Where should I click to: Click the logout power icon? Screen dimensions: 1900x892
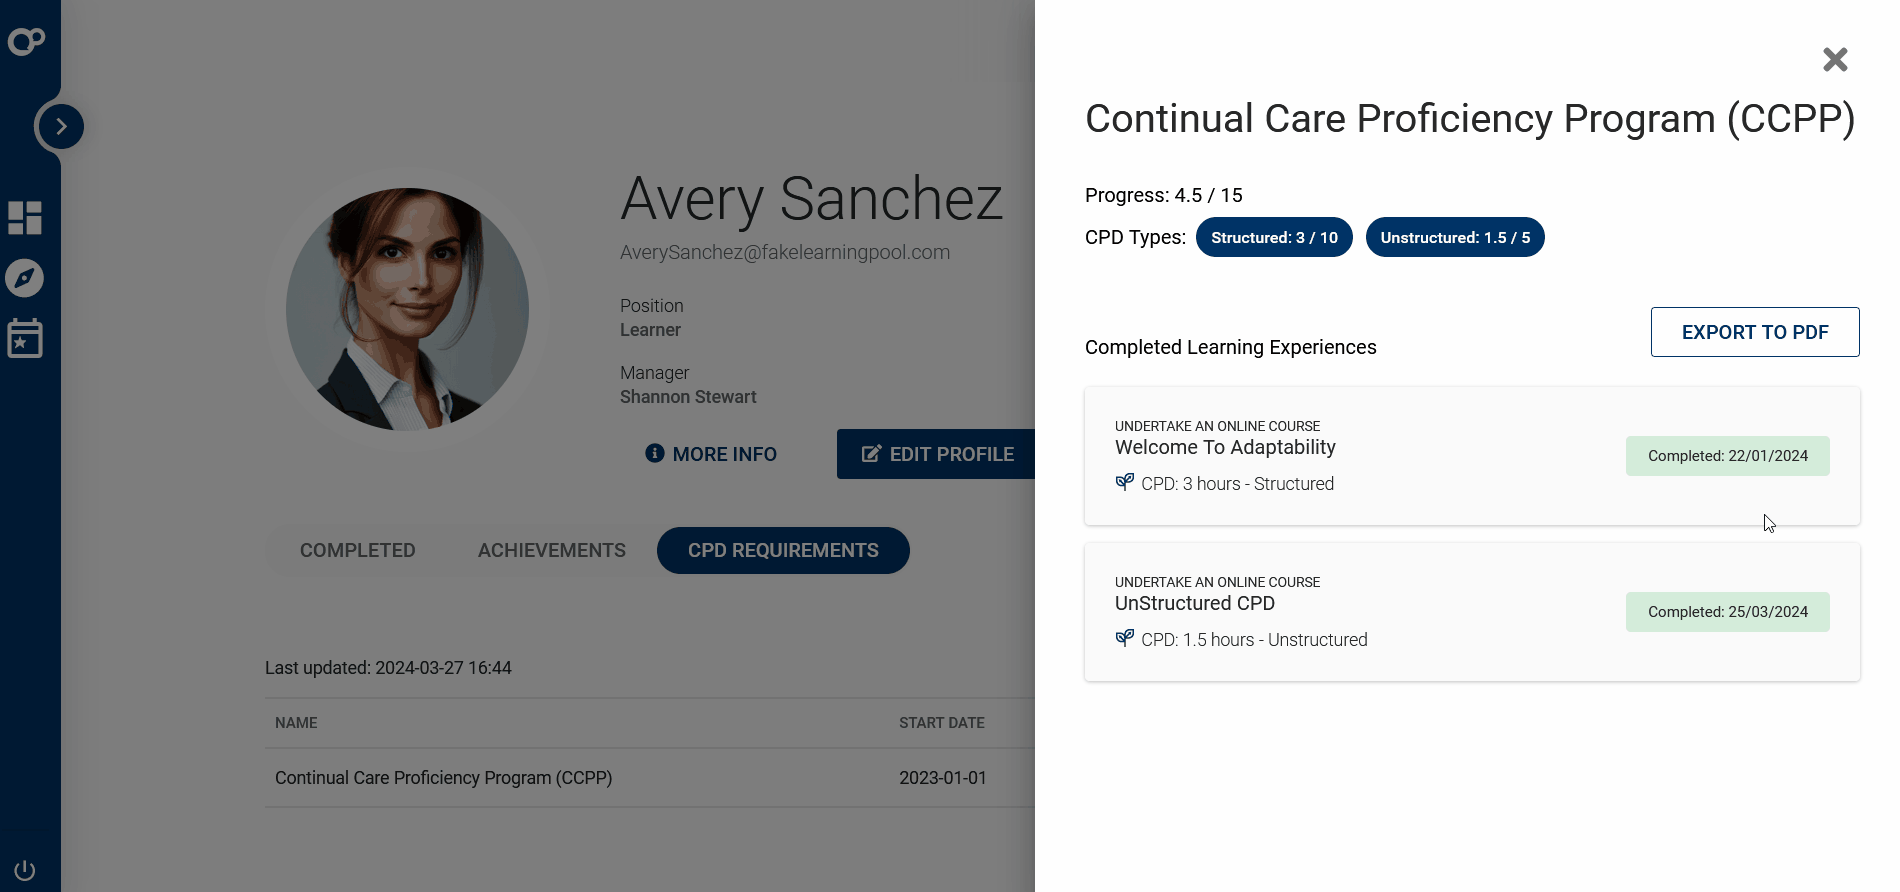click(25, 870)
